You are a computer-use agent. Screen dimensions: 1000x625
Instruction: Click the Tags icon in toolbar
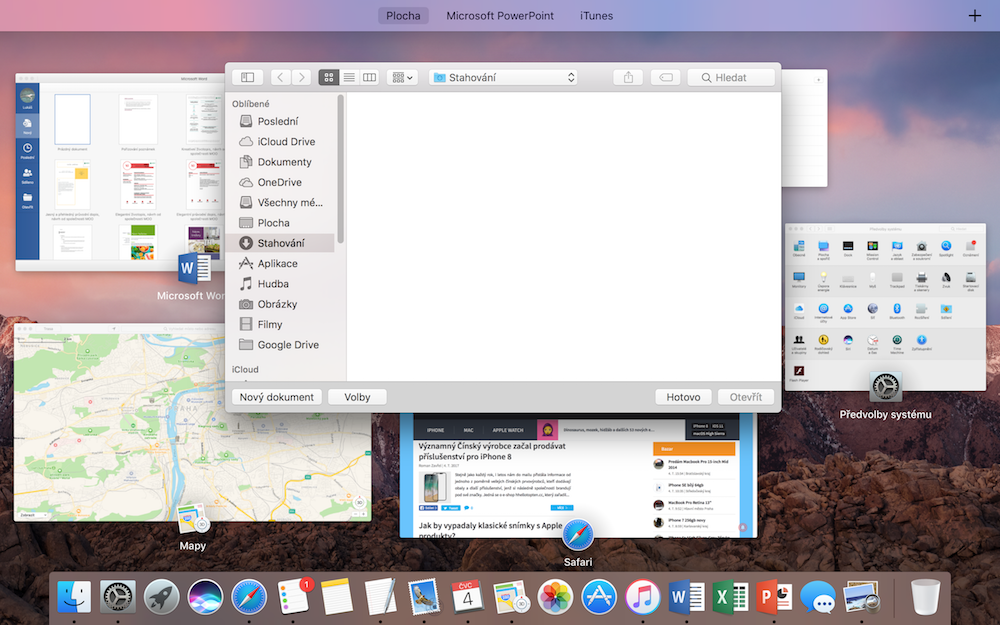click(664, 77)
